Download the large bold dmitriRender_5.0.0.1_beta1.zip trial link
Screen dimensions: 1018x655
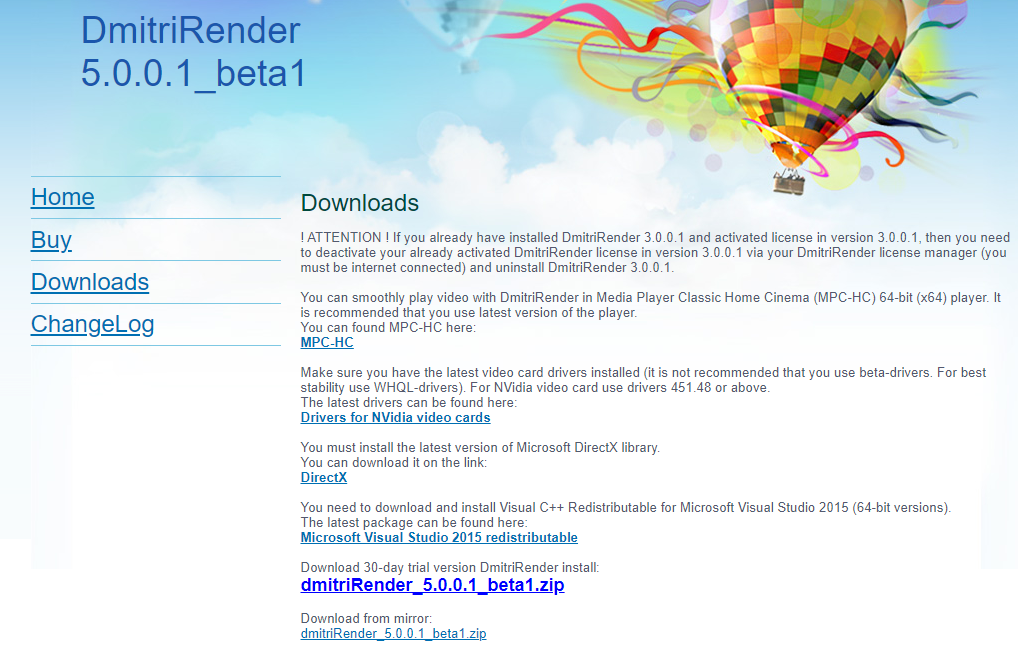(432, 585)
